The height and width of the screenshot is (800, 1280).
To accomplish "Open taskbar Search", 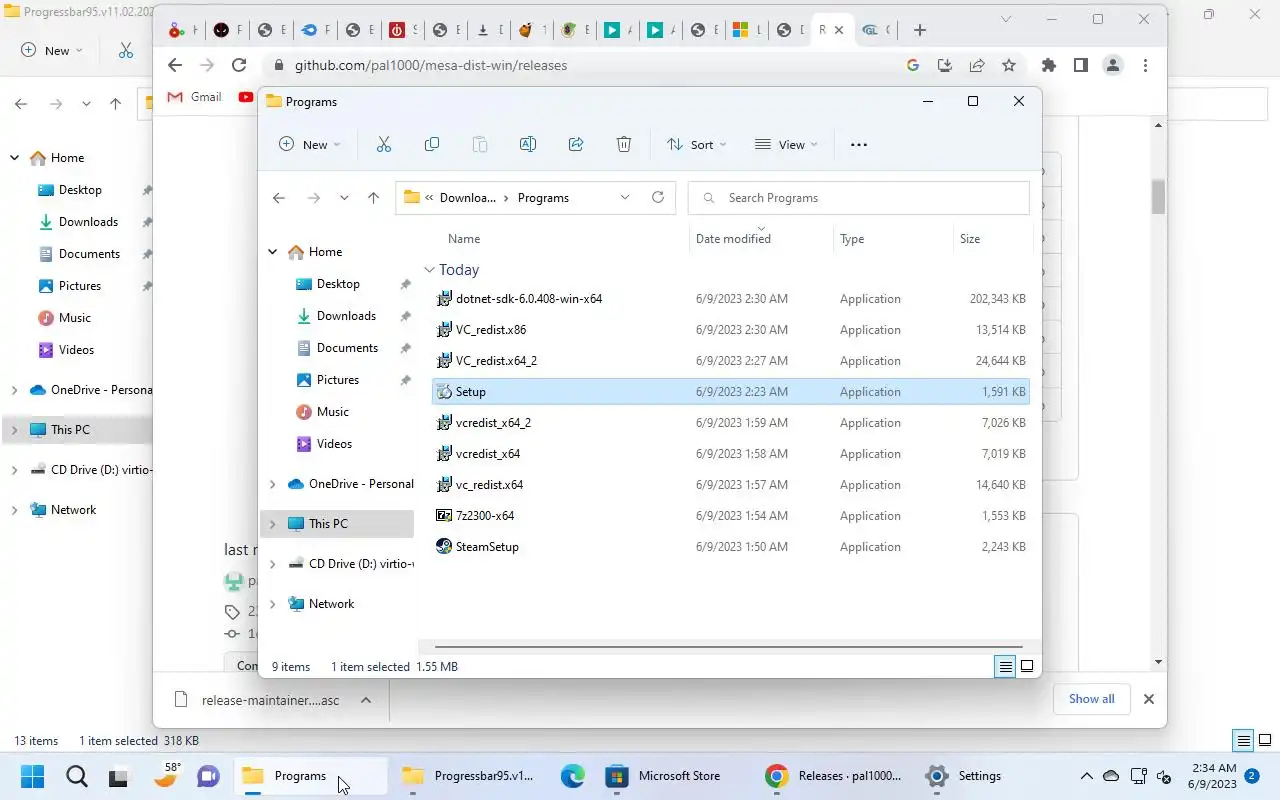I will point(76,776).
